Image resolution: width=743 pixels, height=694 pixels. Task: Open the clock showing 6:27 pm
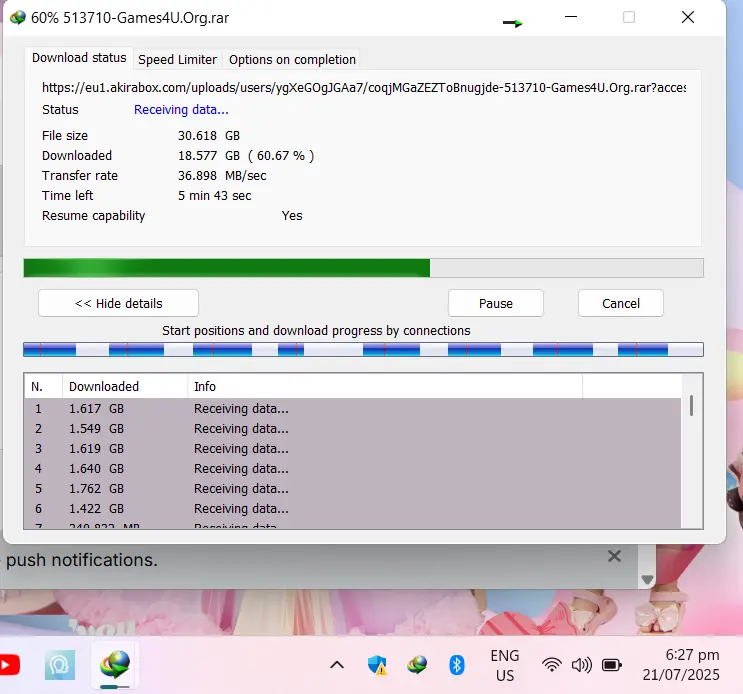point(681,665)
